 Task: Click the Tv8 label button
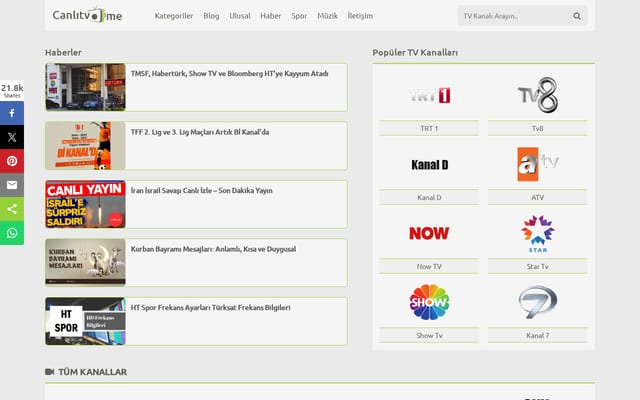coord(538,128)
